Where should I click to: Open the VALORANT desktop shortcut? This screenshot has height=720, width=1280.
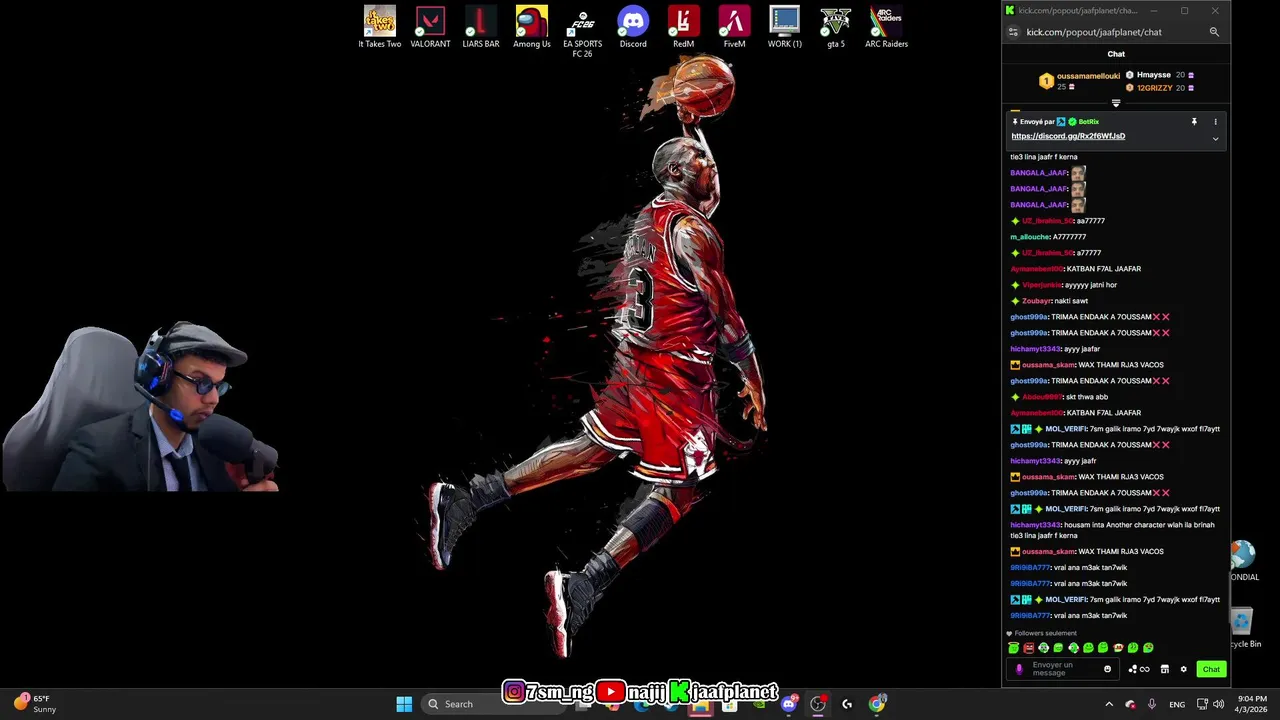coord(430,27)
